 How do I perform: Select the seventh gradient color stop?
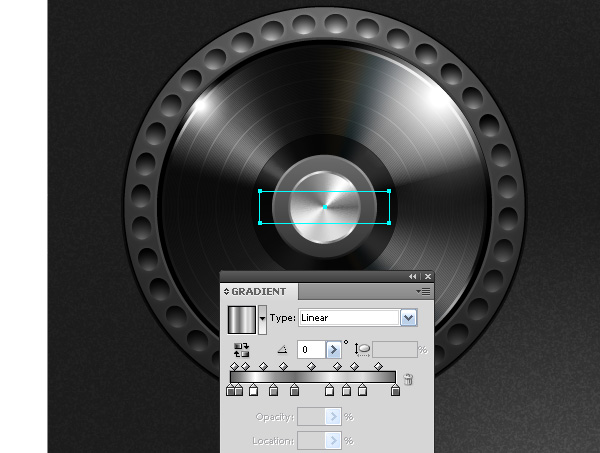click(x=346, y=391)
